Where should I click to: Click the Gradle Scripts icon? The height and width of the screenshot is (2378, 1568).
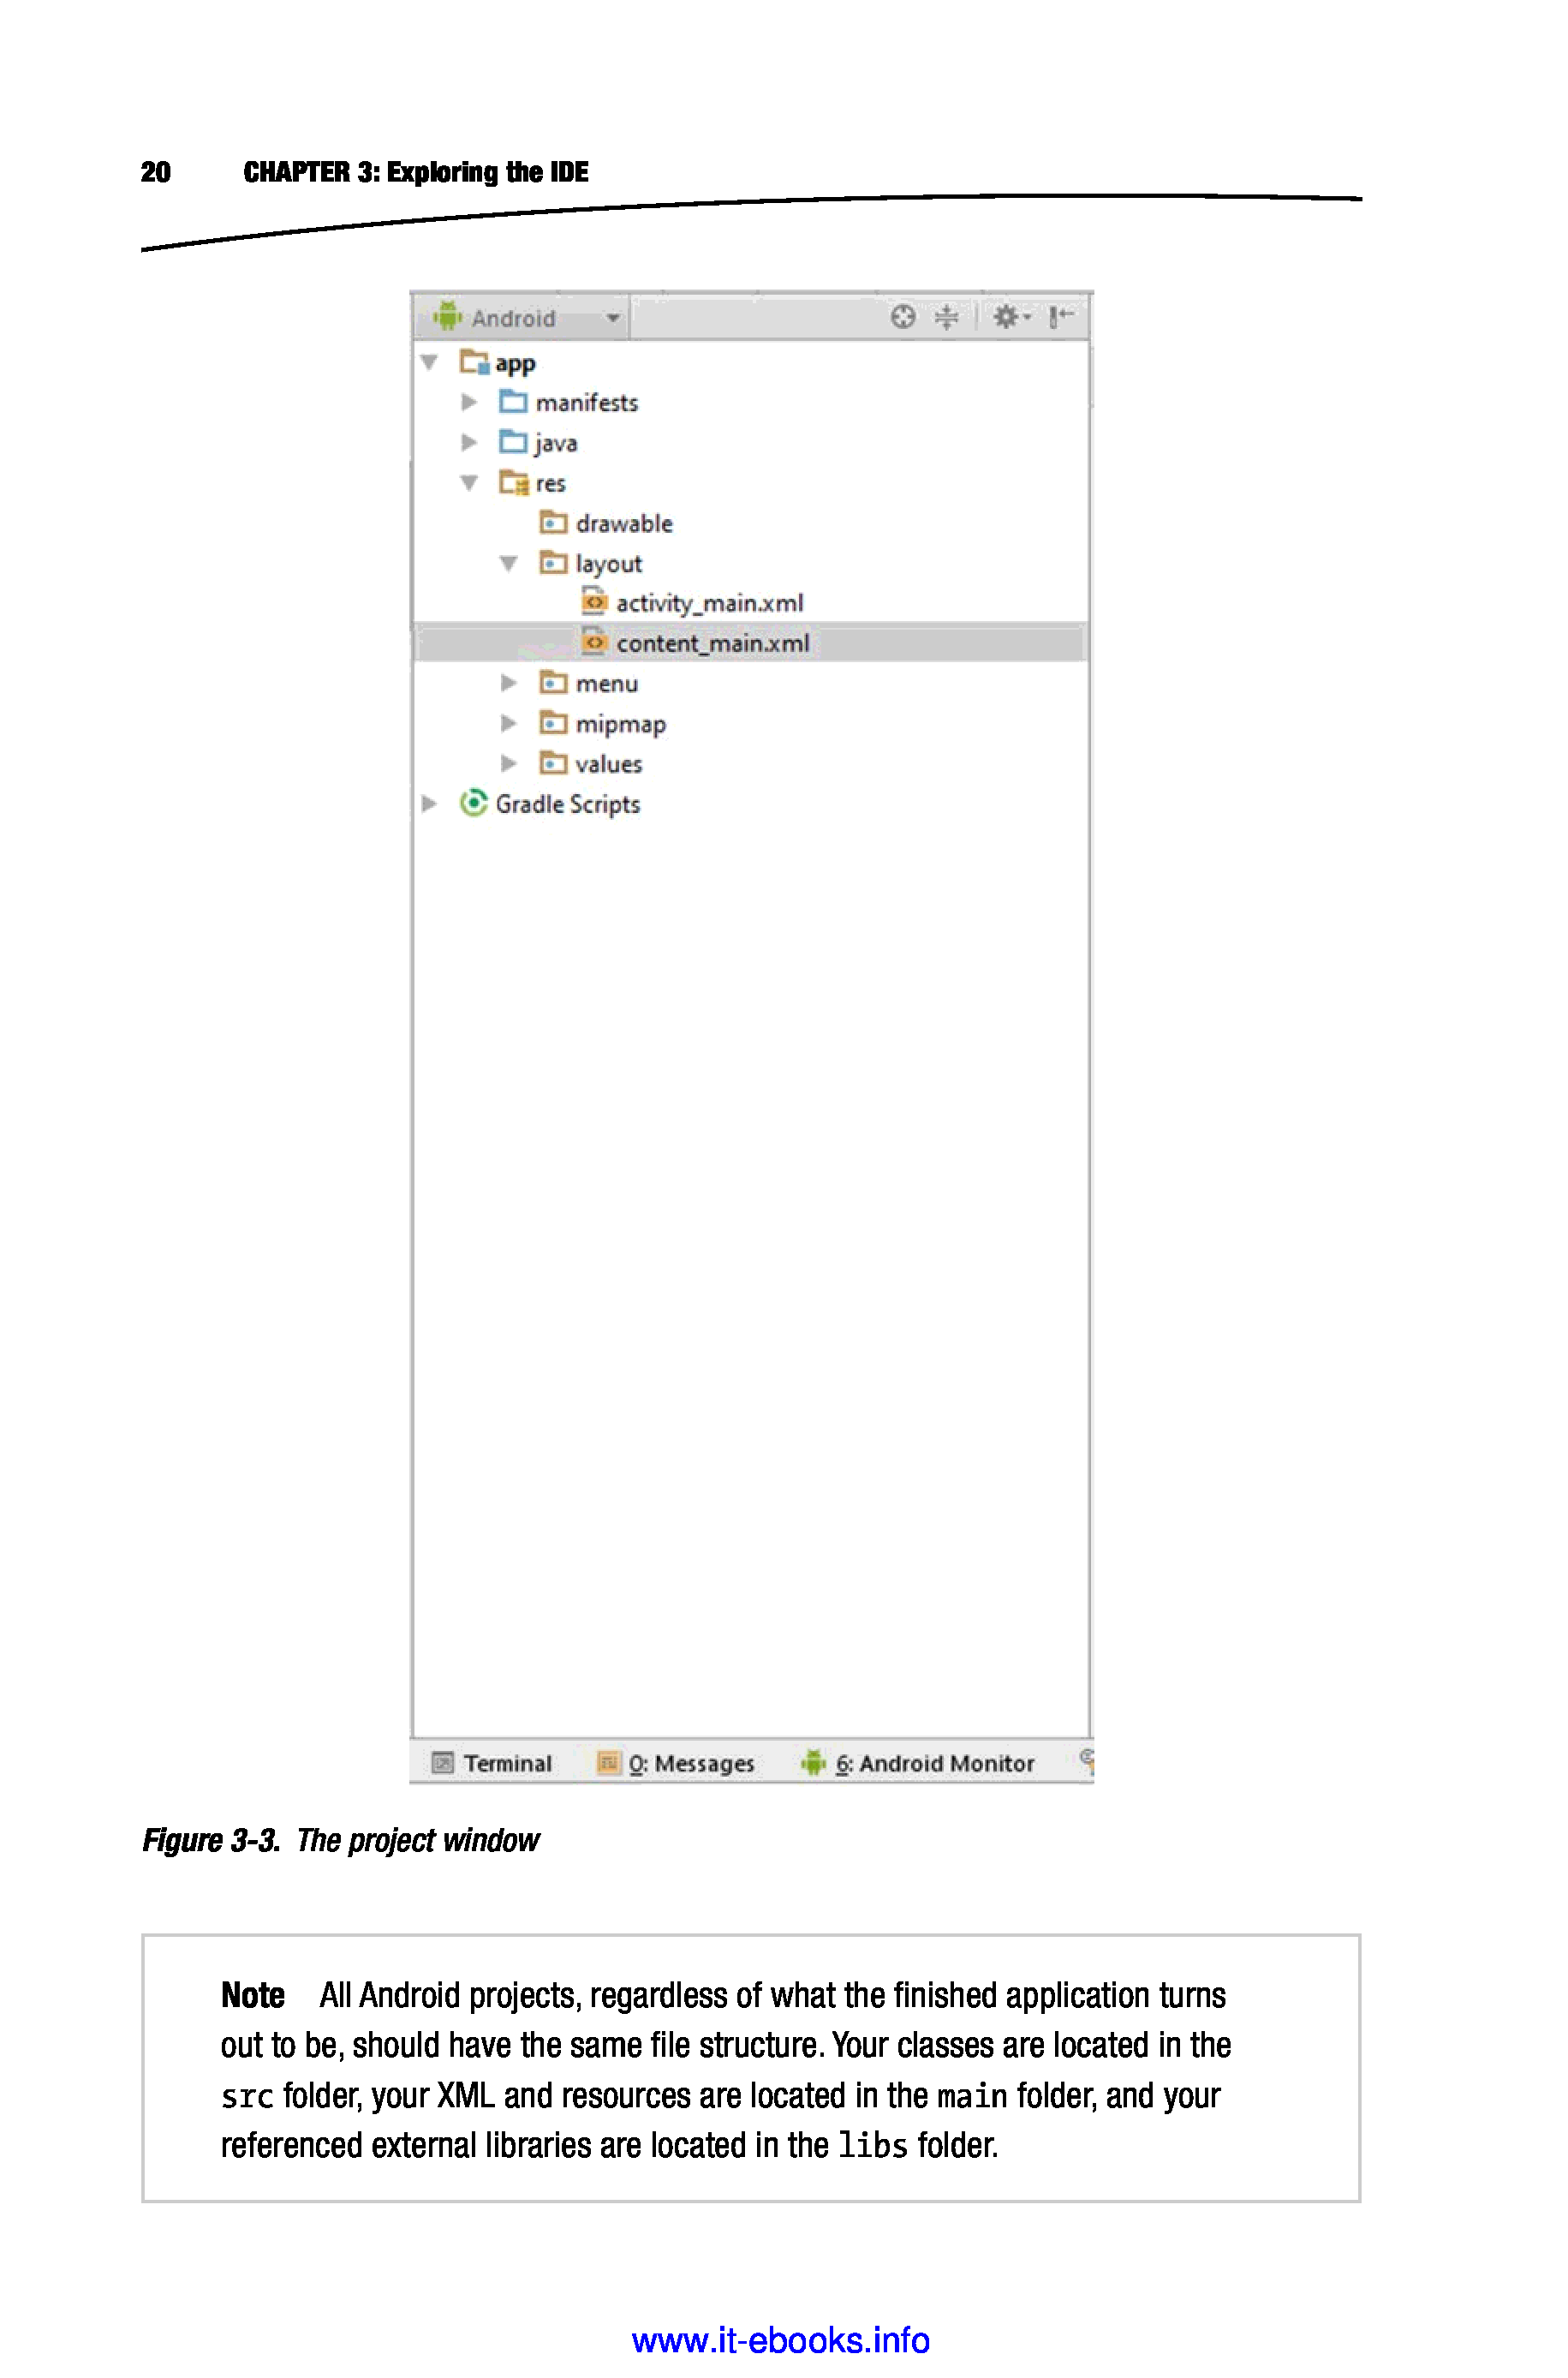(473, 803)
